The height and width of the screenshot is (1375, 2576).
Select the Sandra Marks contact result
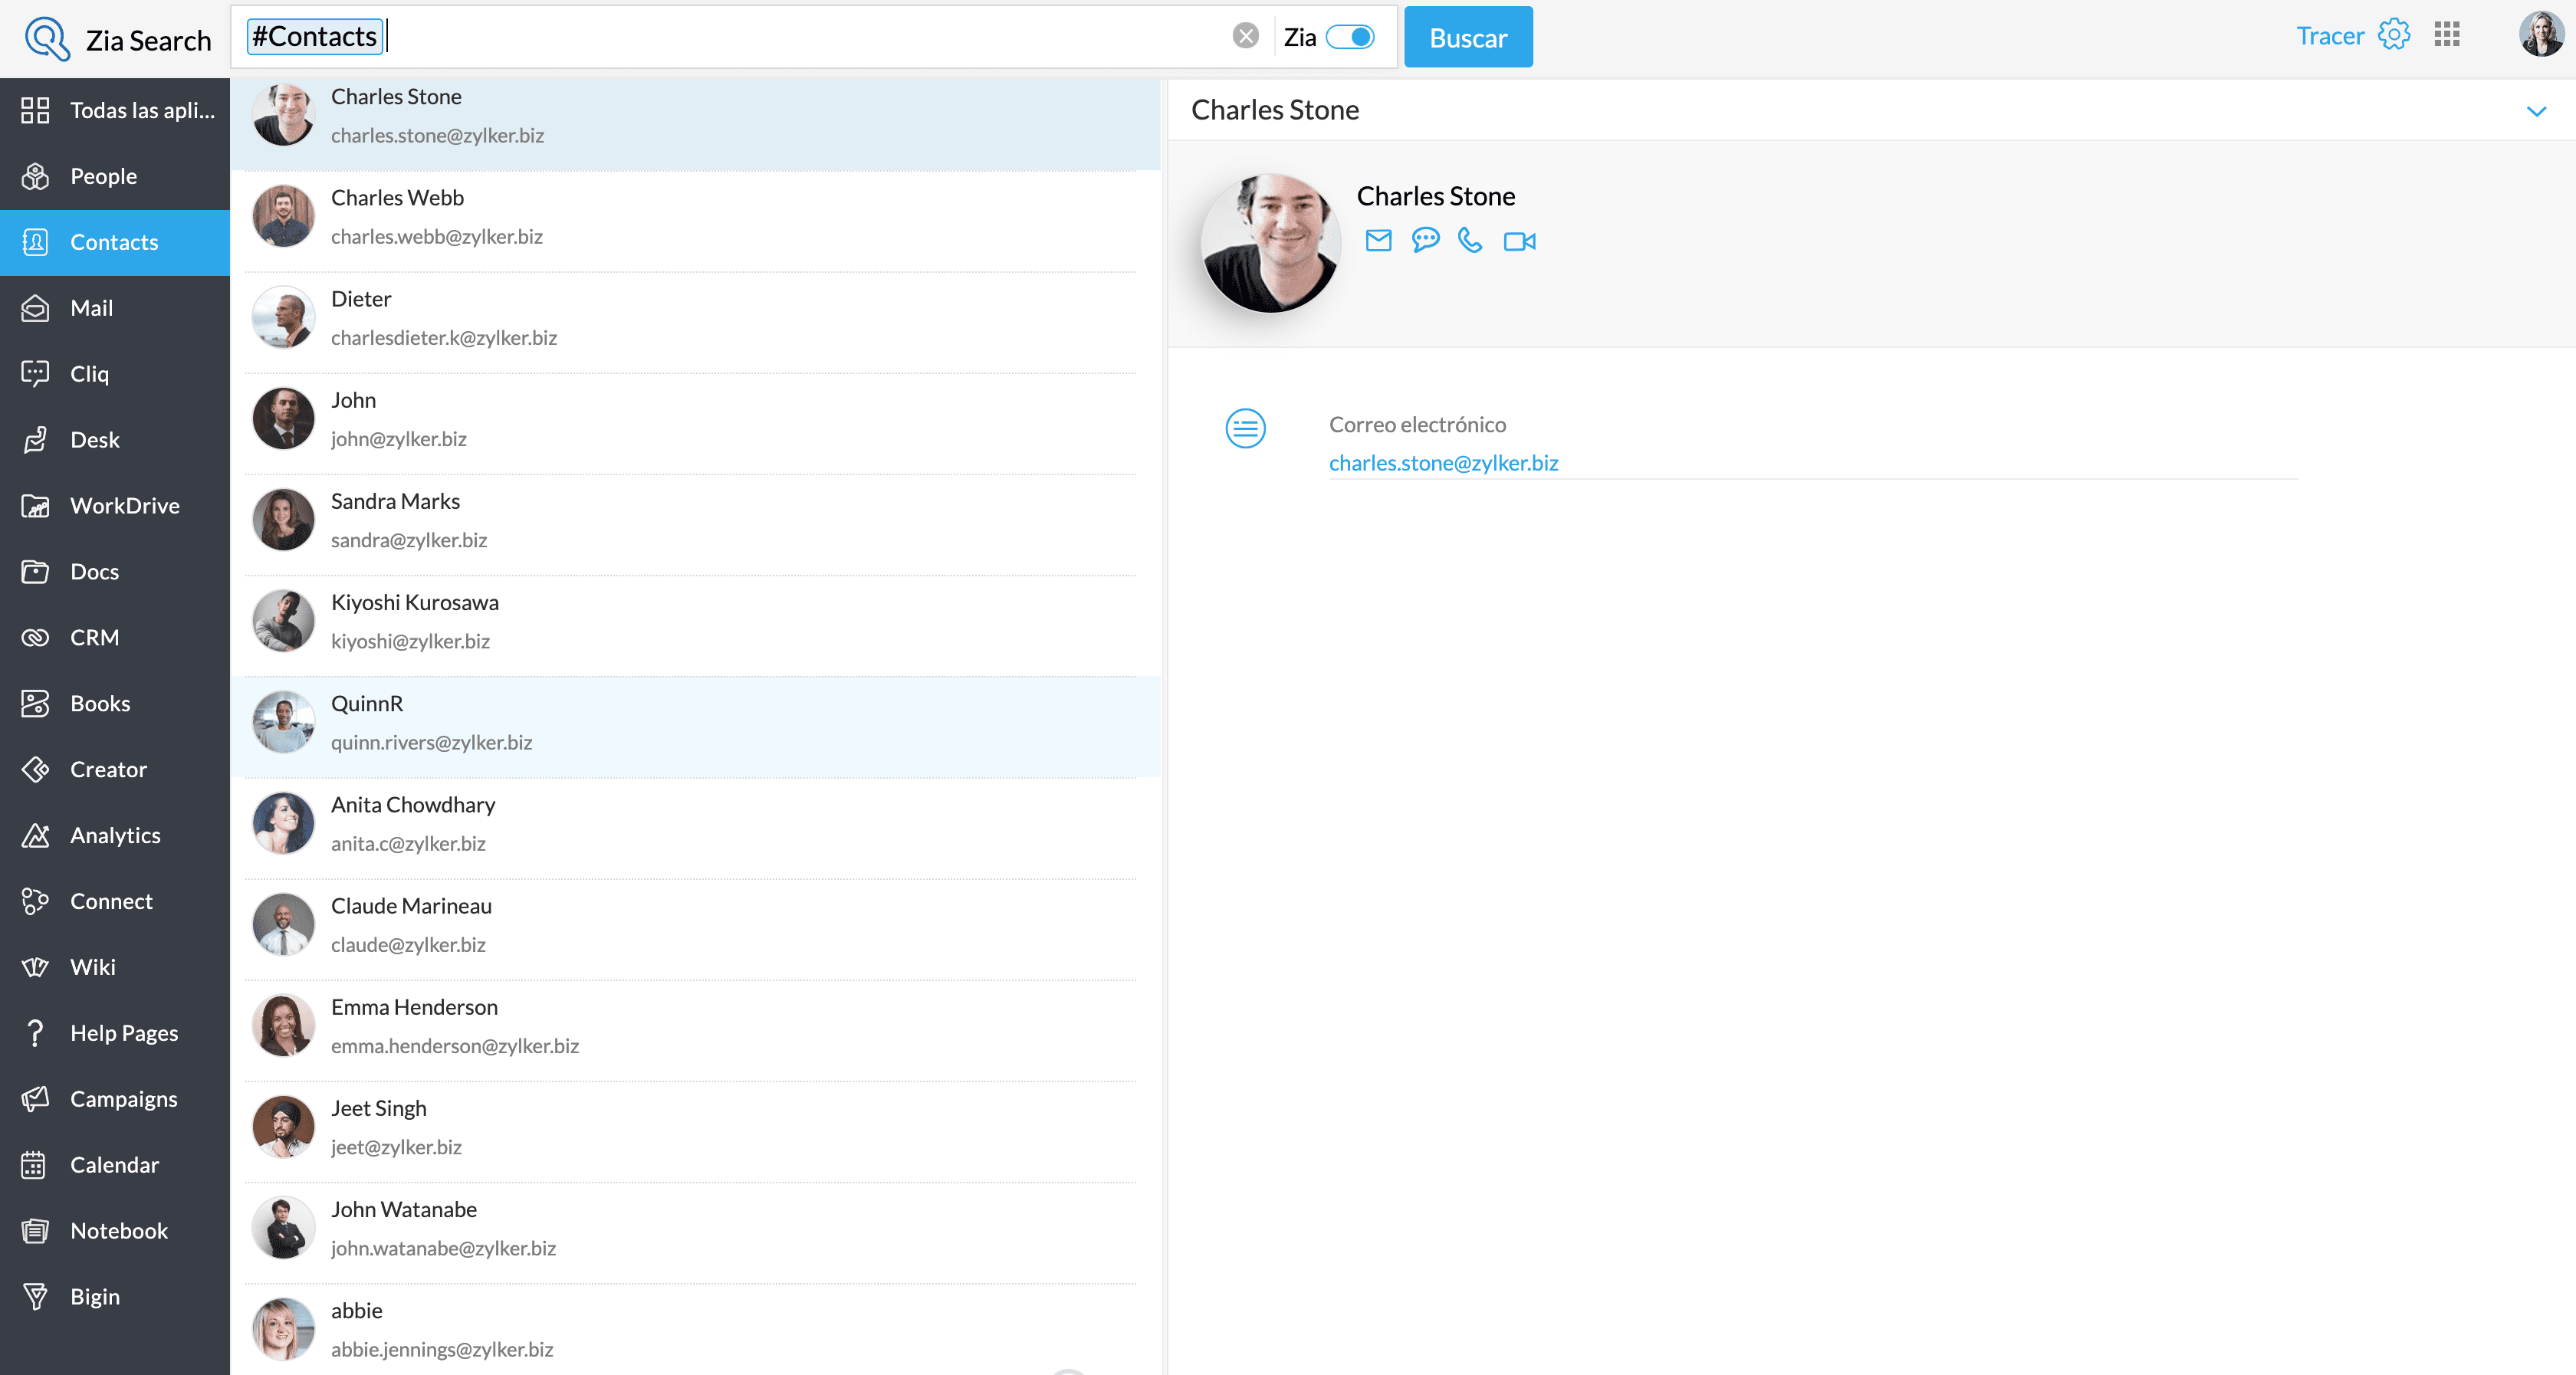click(x=696, y=521)
